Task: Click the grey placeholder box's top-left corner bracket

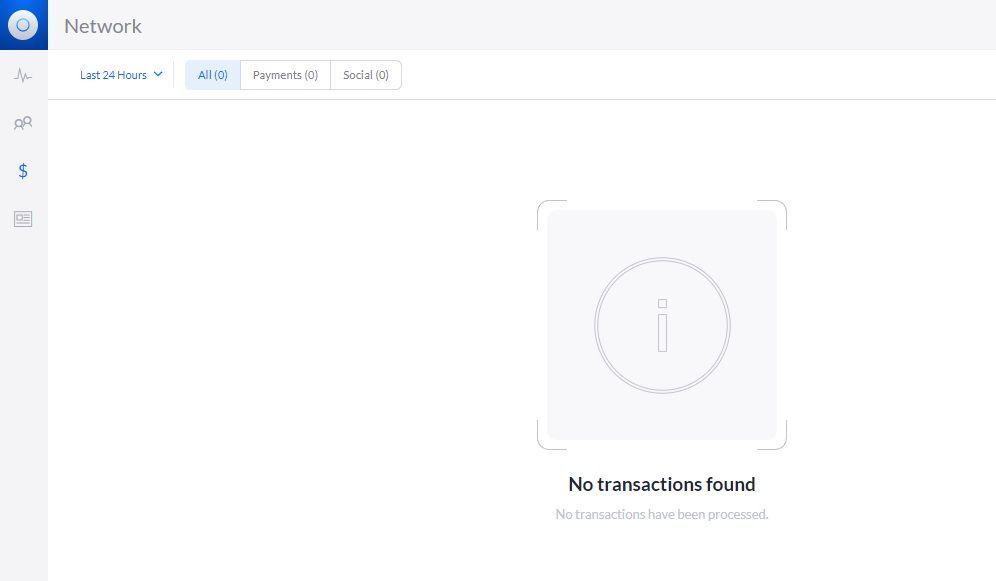Action: click(551, 215)
